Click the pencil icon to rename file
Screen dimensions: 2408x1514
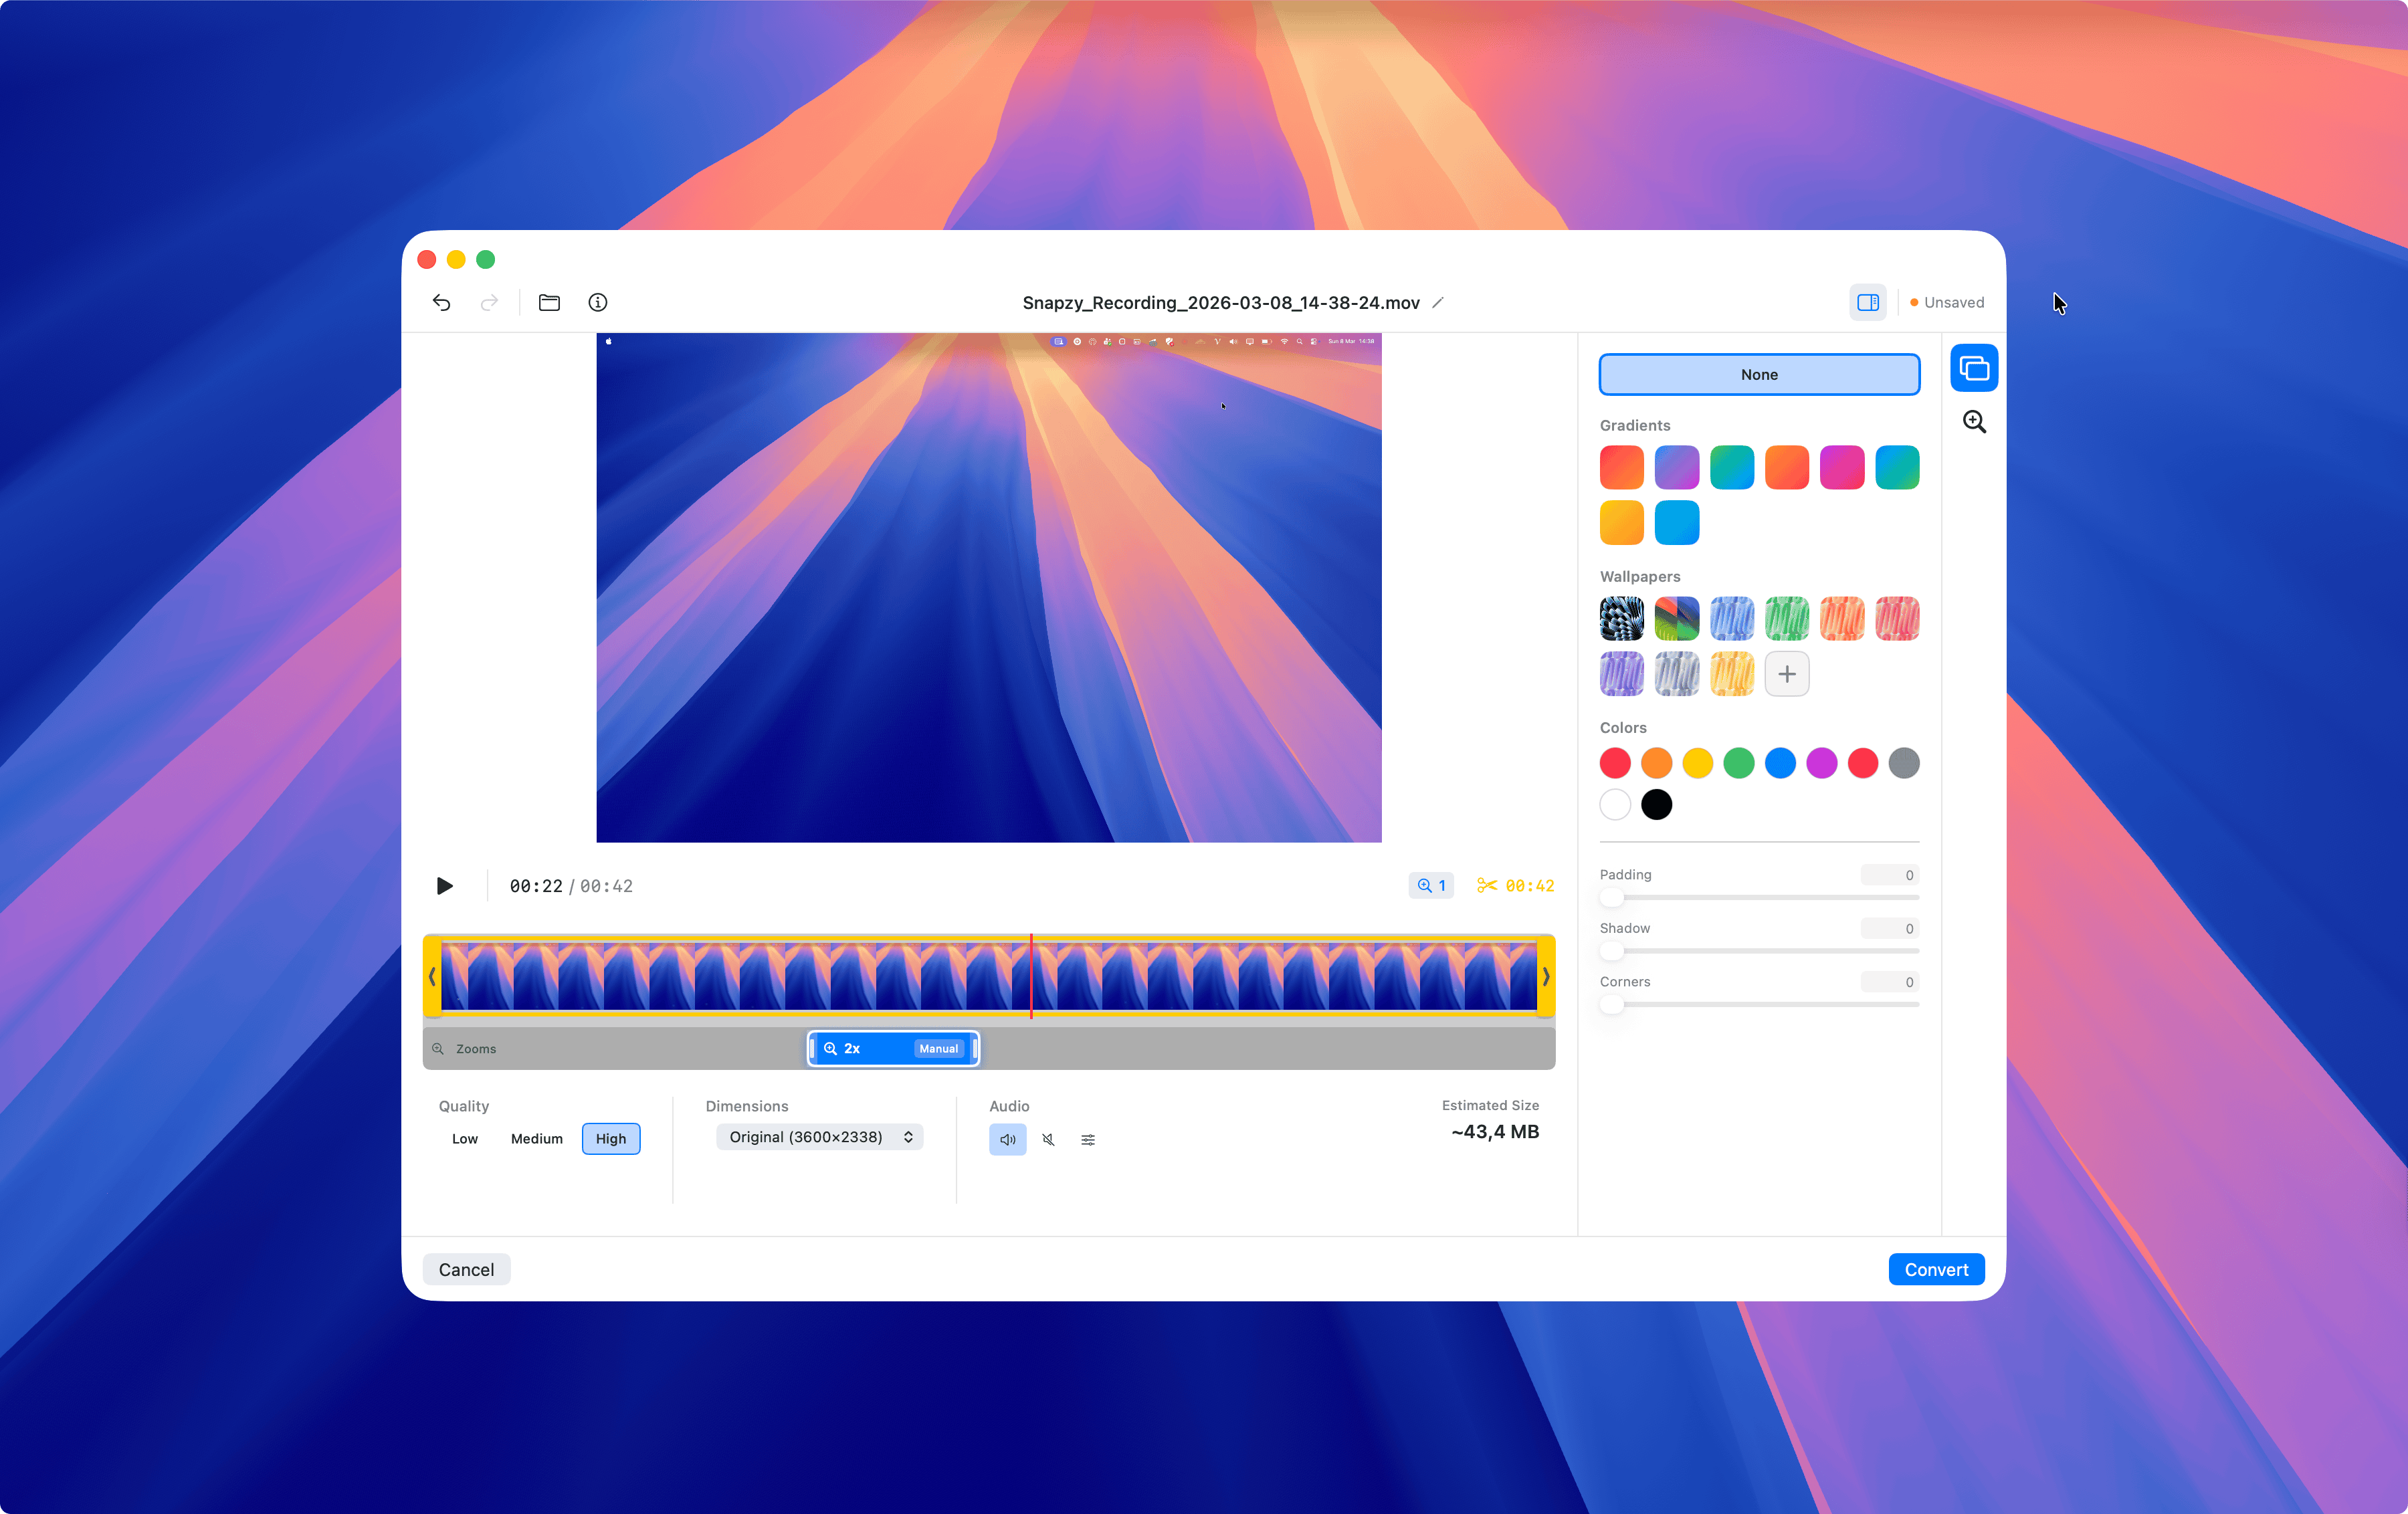[x=1438, y=302]
